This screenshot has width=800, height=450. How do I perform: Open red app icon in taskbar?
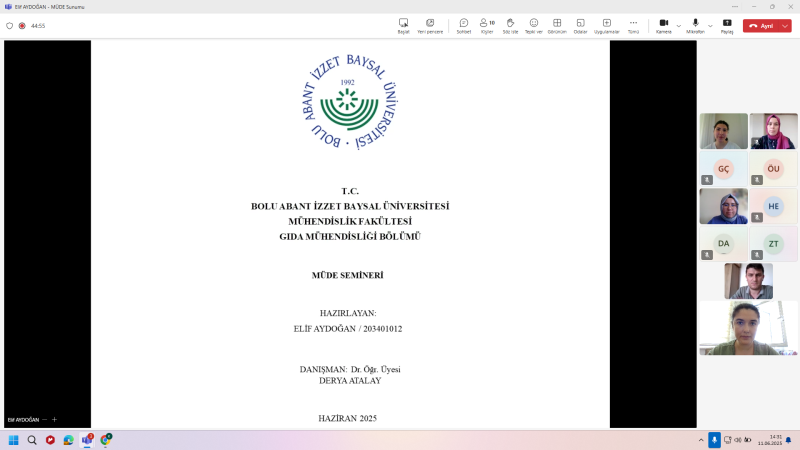pyautogui.click(x=50, y=440)
